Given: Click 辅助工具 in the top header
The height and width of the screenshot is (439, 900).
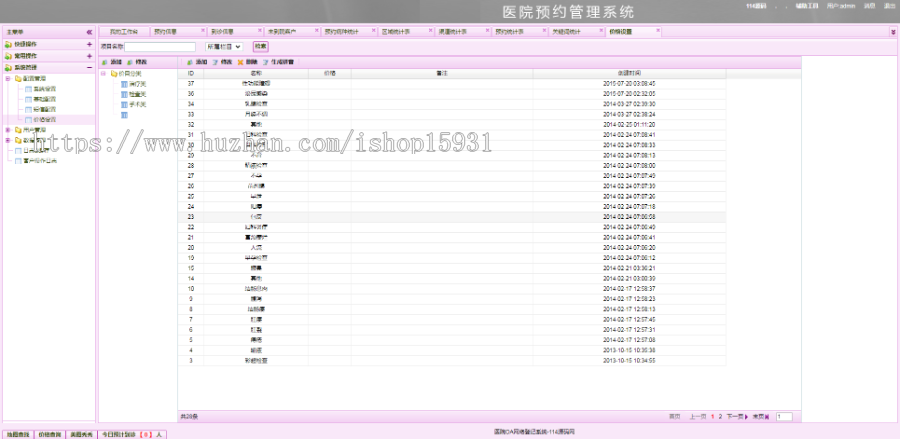Looking at the screenshot, I should click(806, 6).
